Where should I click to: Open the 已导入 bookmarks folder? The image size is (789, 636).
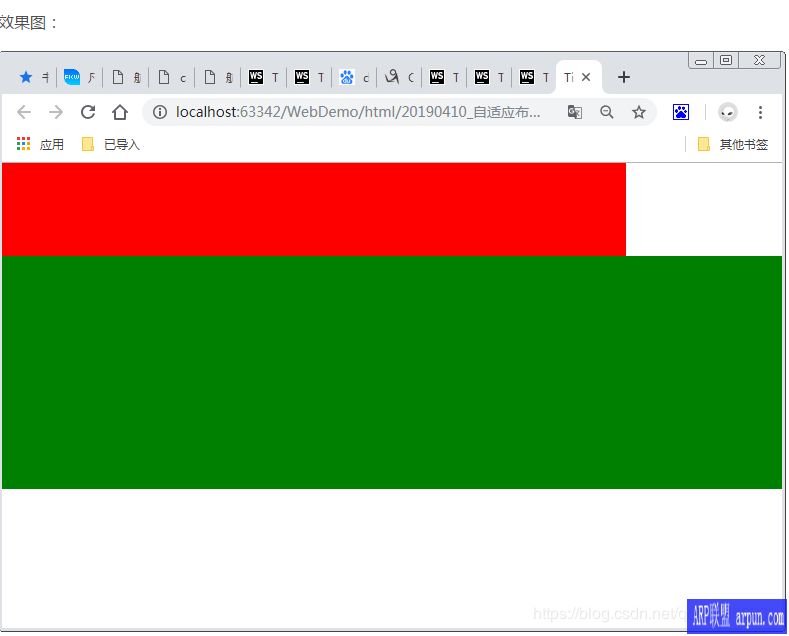coord(111,145)
